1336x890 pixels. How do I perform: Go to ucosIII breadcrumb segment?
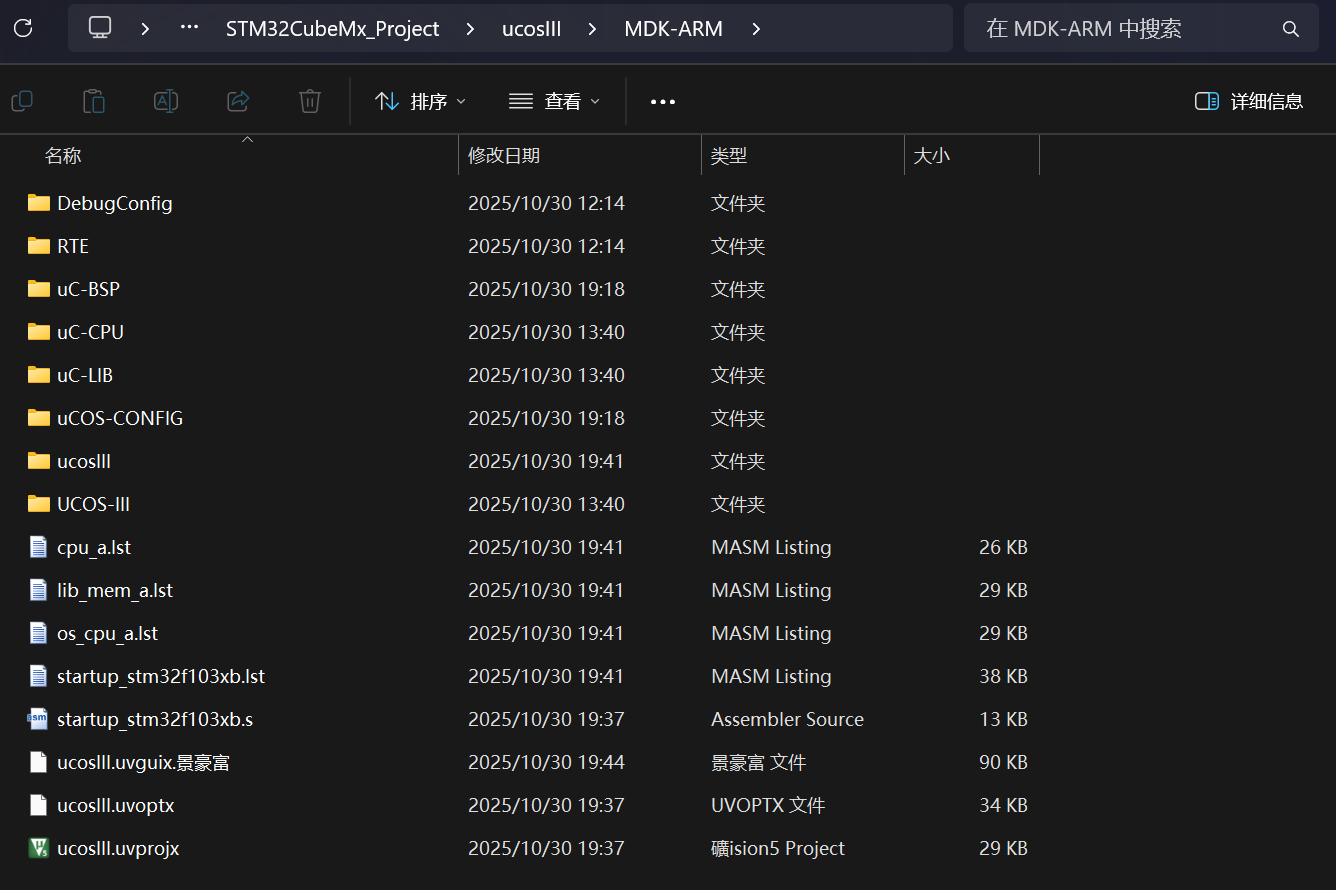click(531, 29)
